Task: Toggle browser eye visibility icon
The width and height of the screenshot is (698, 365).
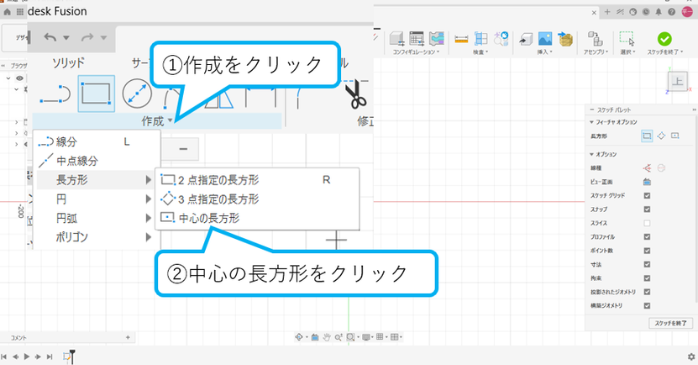Action: tap(20, 78)
